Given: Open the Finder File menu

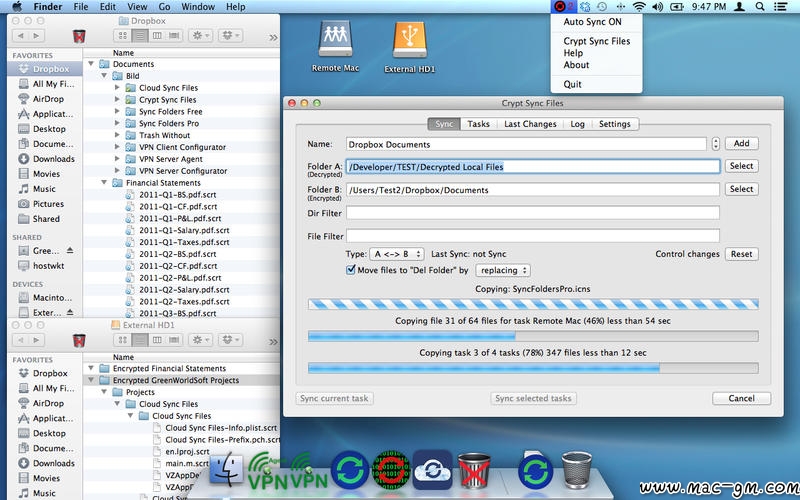Looking at the screenshot, I should (81, 7).
